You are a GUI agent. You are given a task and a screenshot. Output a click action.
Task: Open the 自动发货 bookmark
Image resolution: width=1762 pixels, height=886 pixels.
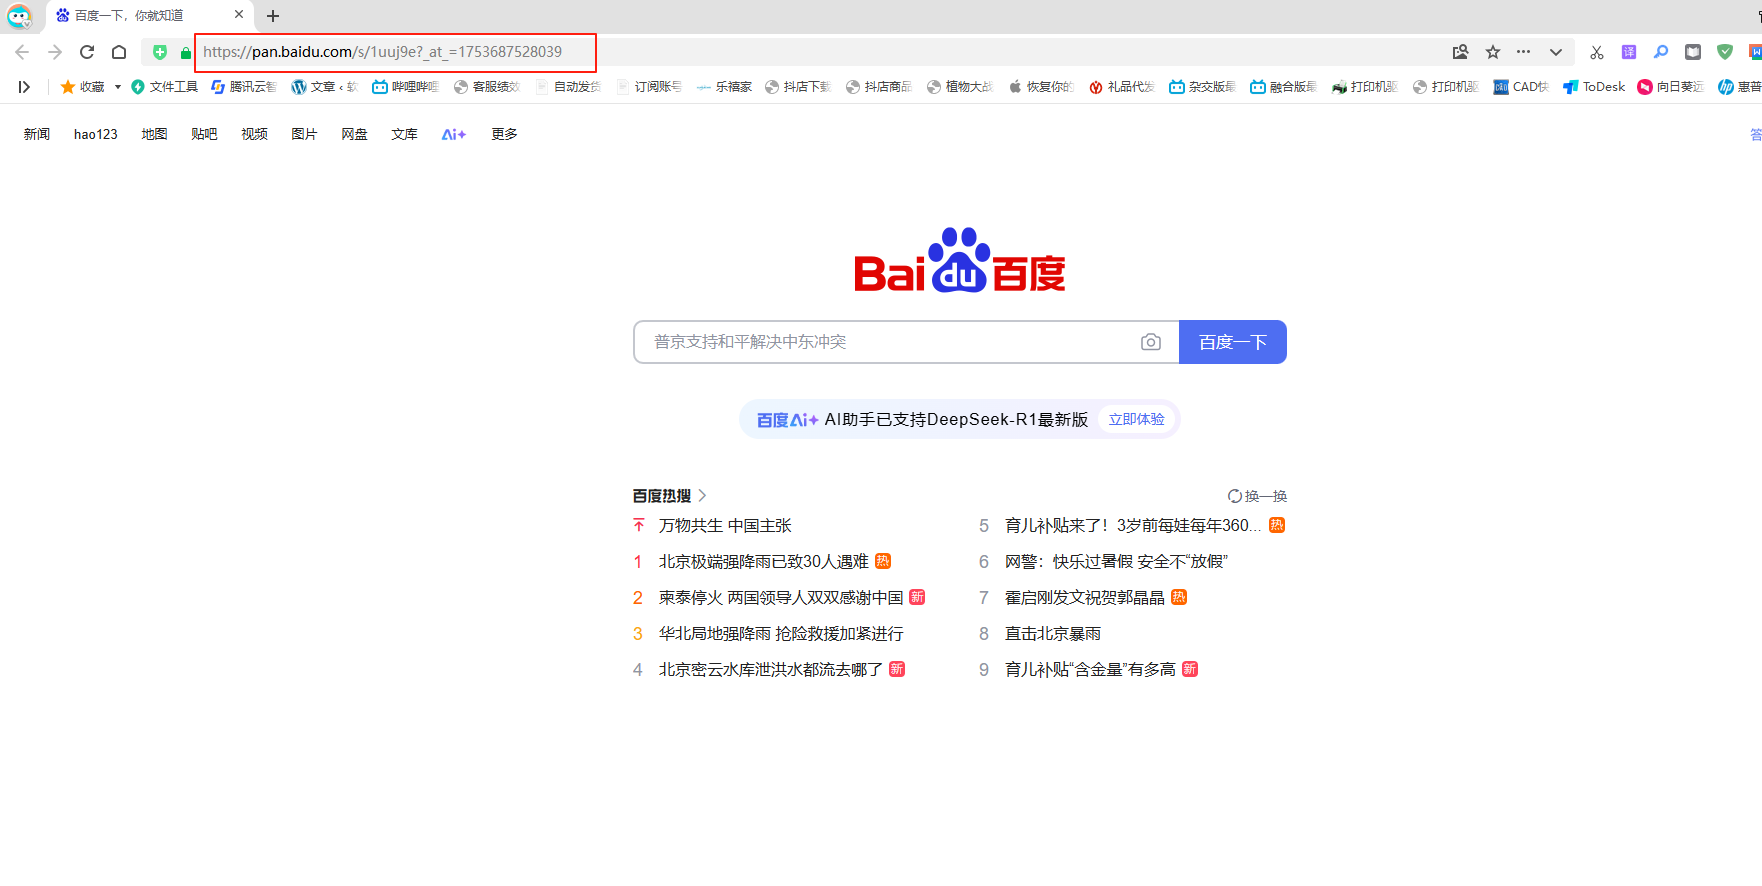[x=568, y=87]
